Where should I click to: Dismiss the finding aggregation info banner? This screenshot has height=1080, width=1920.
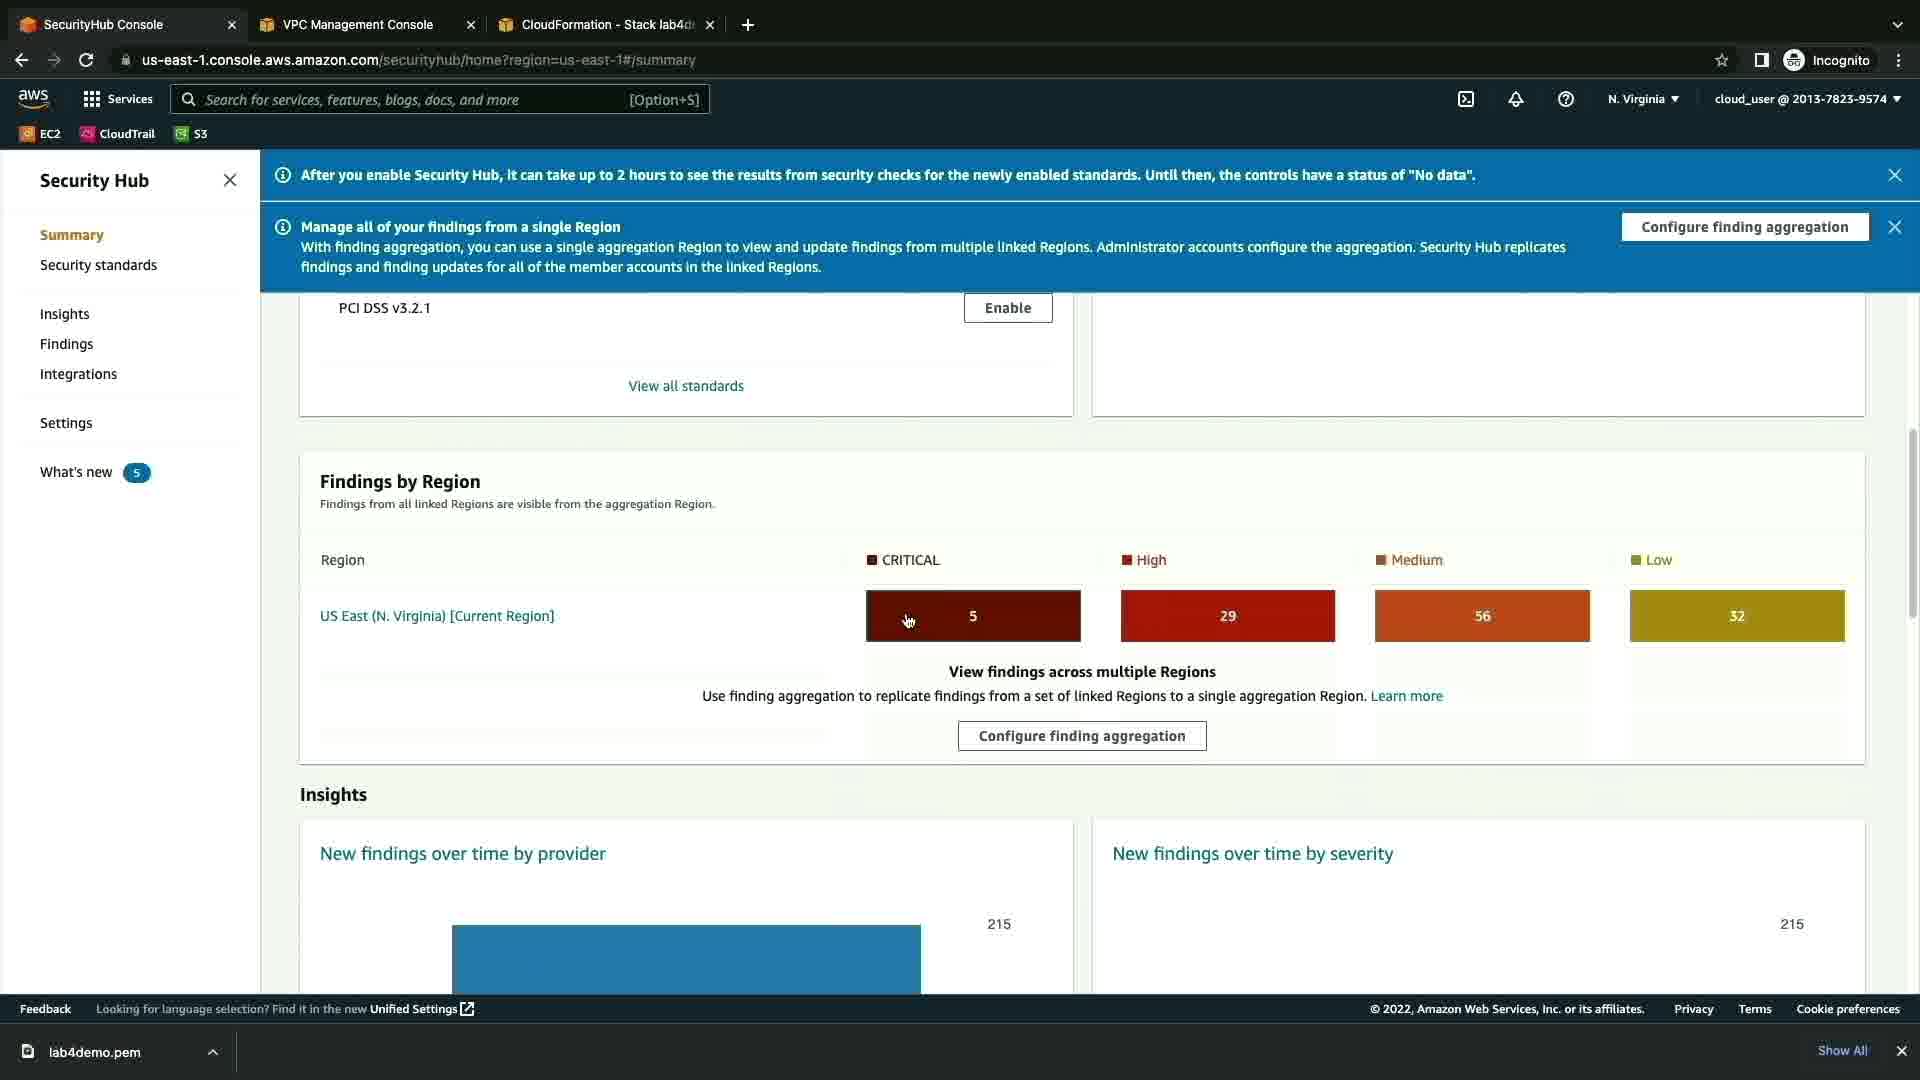click(1894, 227)
